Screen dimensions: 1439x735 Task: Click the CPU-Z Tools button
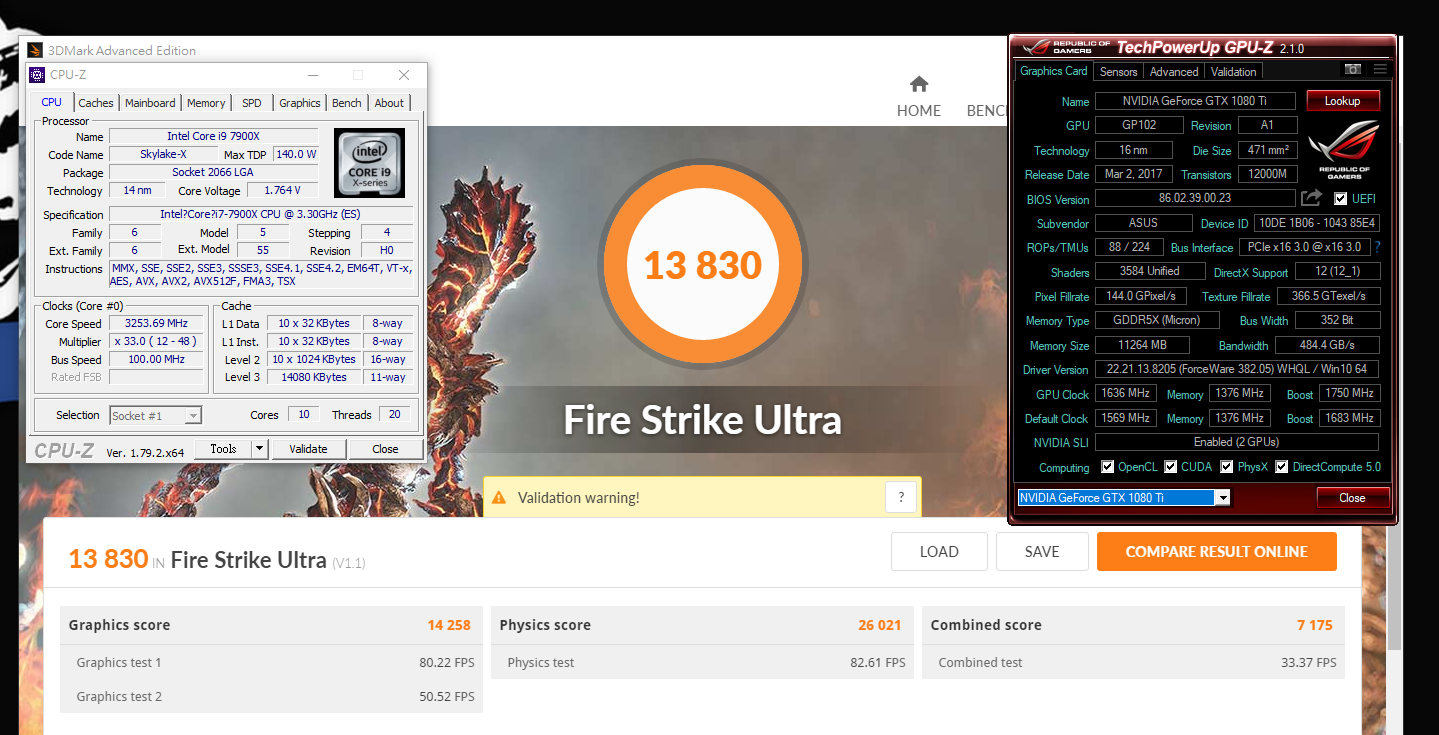pyautogui.click(x=223, y=449)
